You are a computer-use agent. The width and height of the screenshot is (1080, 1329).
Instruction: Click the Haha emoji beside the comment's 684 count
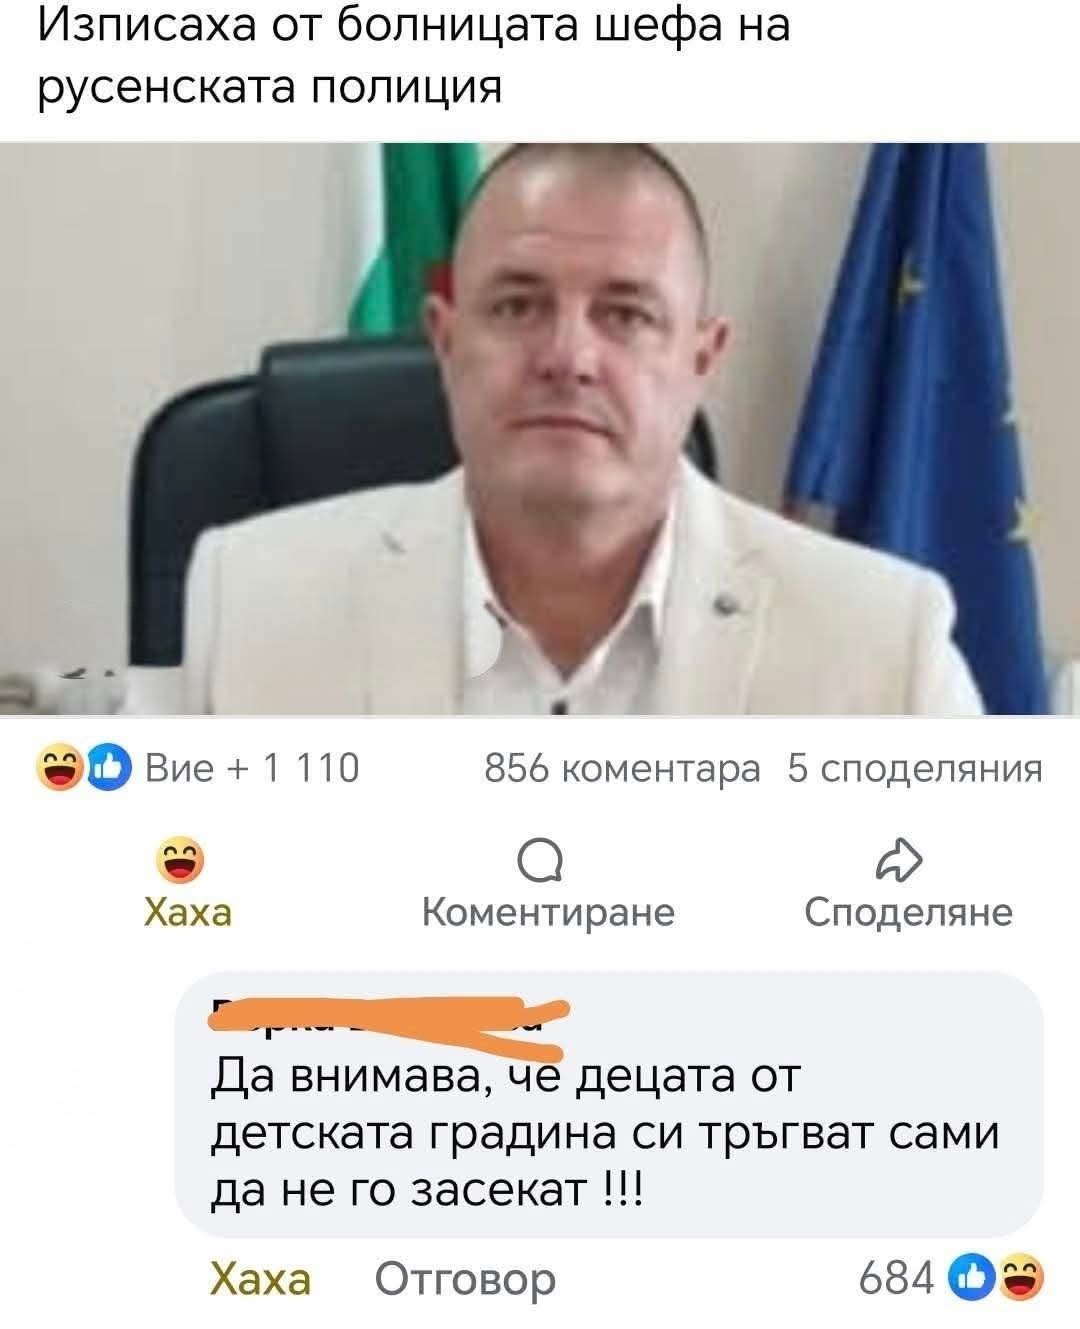(x=1022, y=1277)
